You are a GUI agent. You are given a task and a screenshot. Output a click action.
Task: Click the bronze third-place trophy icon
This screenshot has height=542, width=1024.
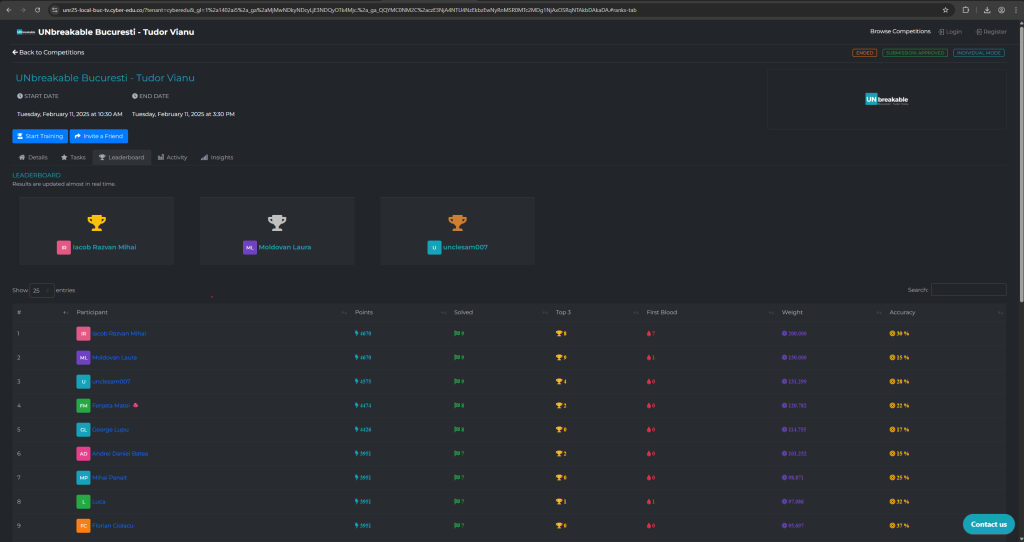pyautogui.click(x=457, y=221)
